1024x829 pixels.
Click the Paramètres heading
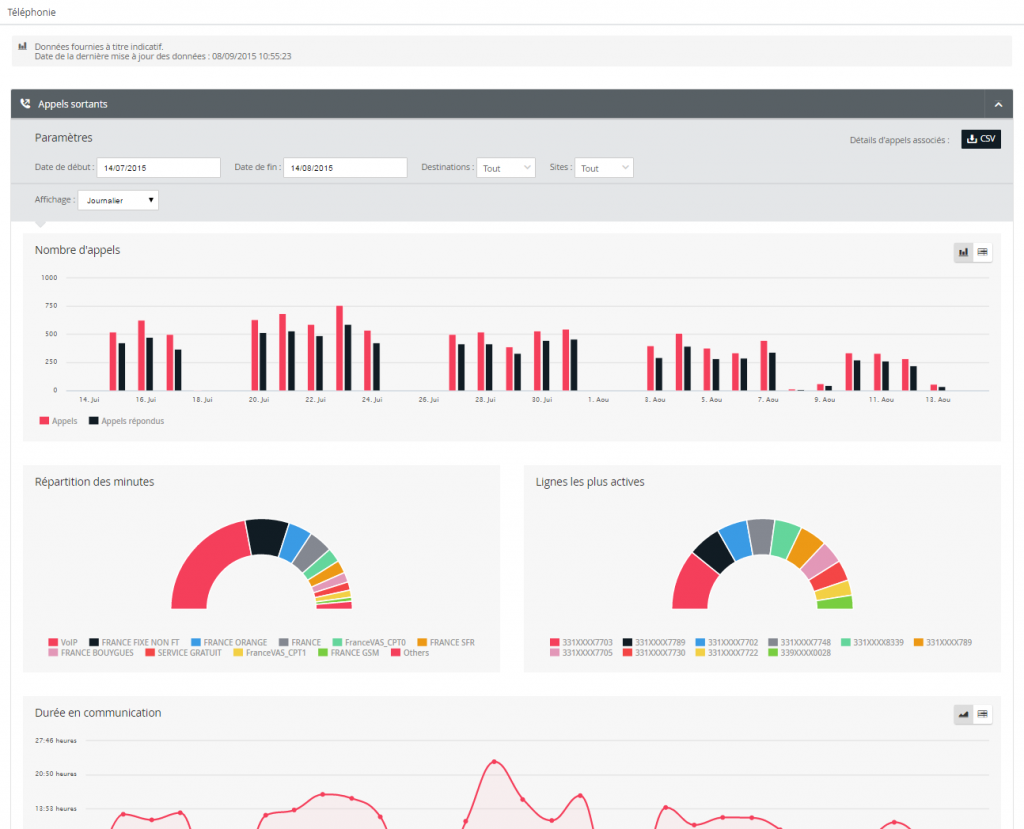63,138
